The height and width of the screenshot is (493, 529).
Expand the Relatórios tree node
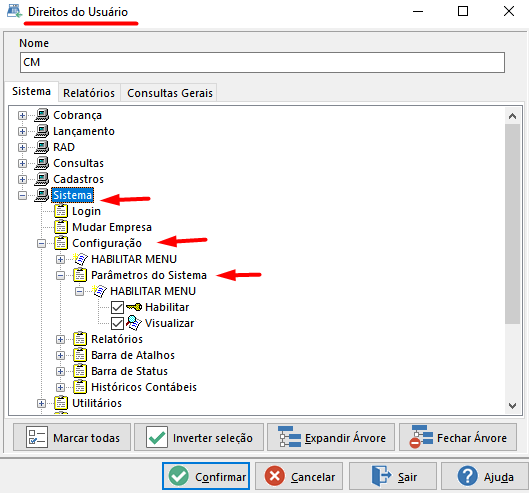tap(60, 339)
